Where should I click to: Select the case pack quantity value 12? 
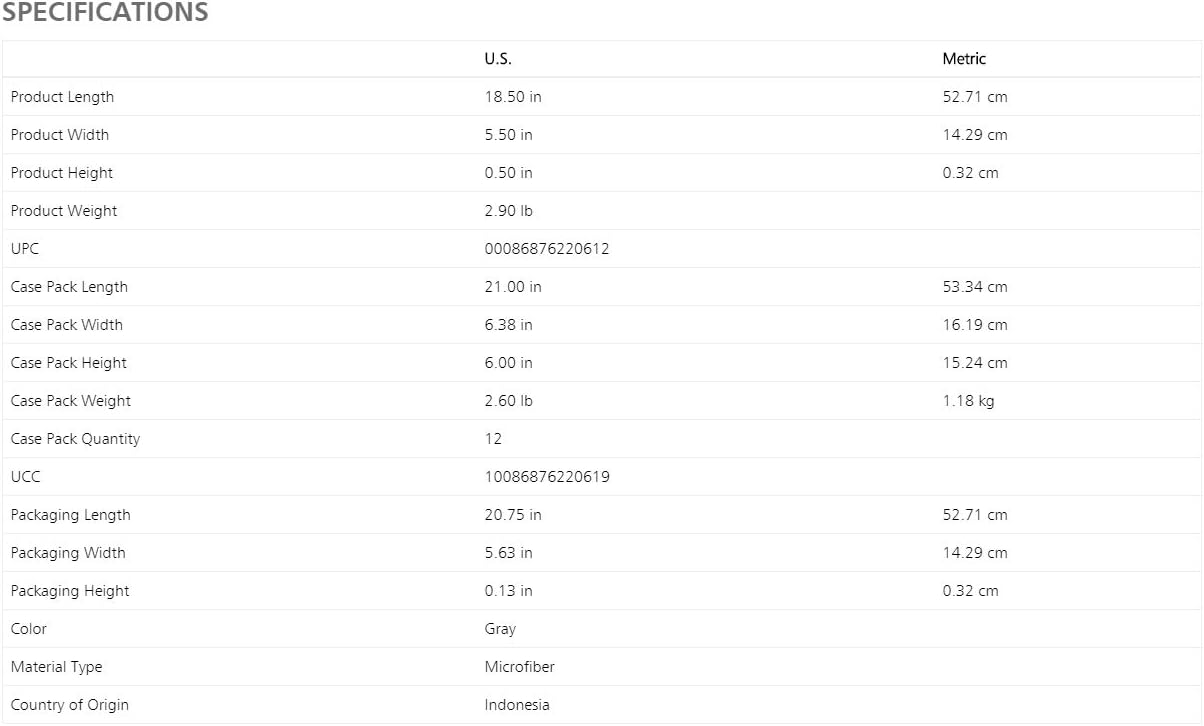point(493,439)
